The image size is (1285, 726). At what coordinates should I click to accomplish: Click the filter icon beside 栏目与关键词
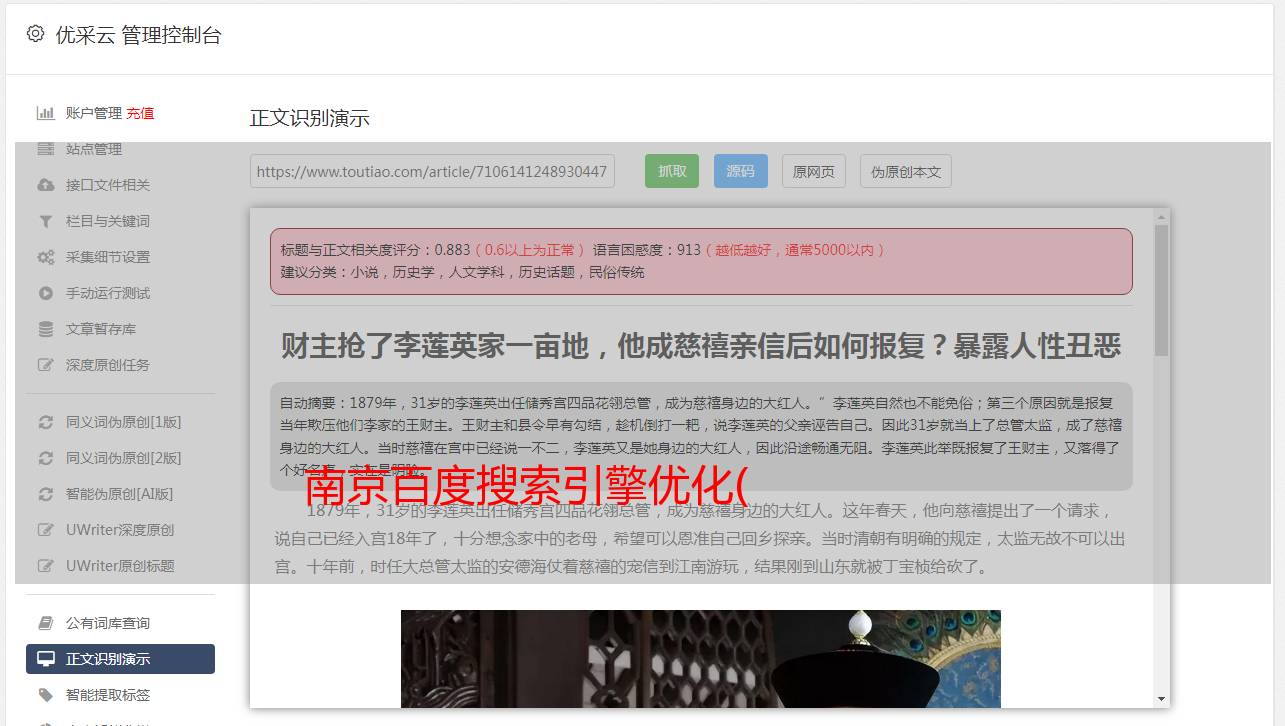tap(45, 221)
